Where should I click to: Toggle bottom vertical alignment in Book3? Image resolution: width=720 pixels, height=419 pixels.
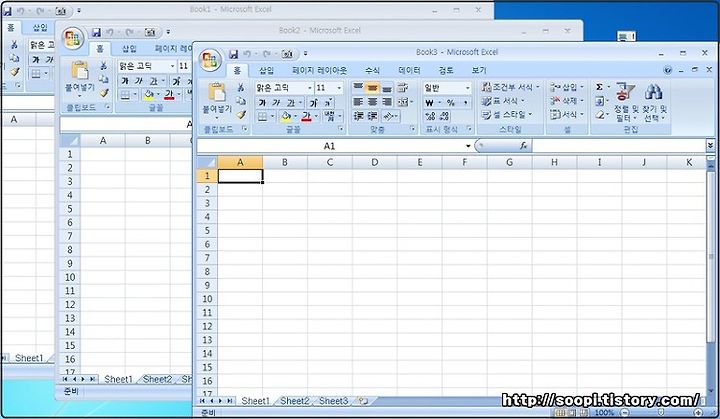(387, 87)
